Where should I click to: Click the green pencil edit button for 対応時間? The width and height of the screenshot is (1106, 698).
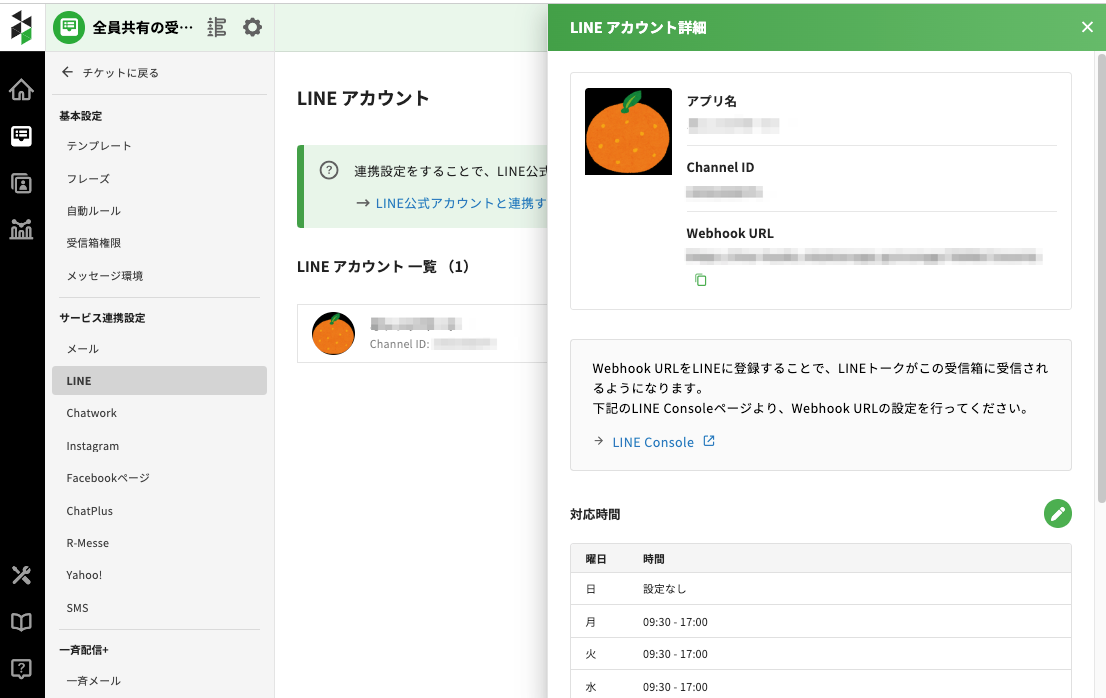1057,513
